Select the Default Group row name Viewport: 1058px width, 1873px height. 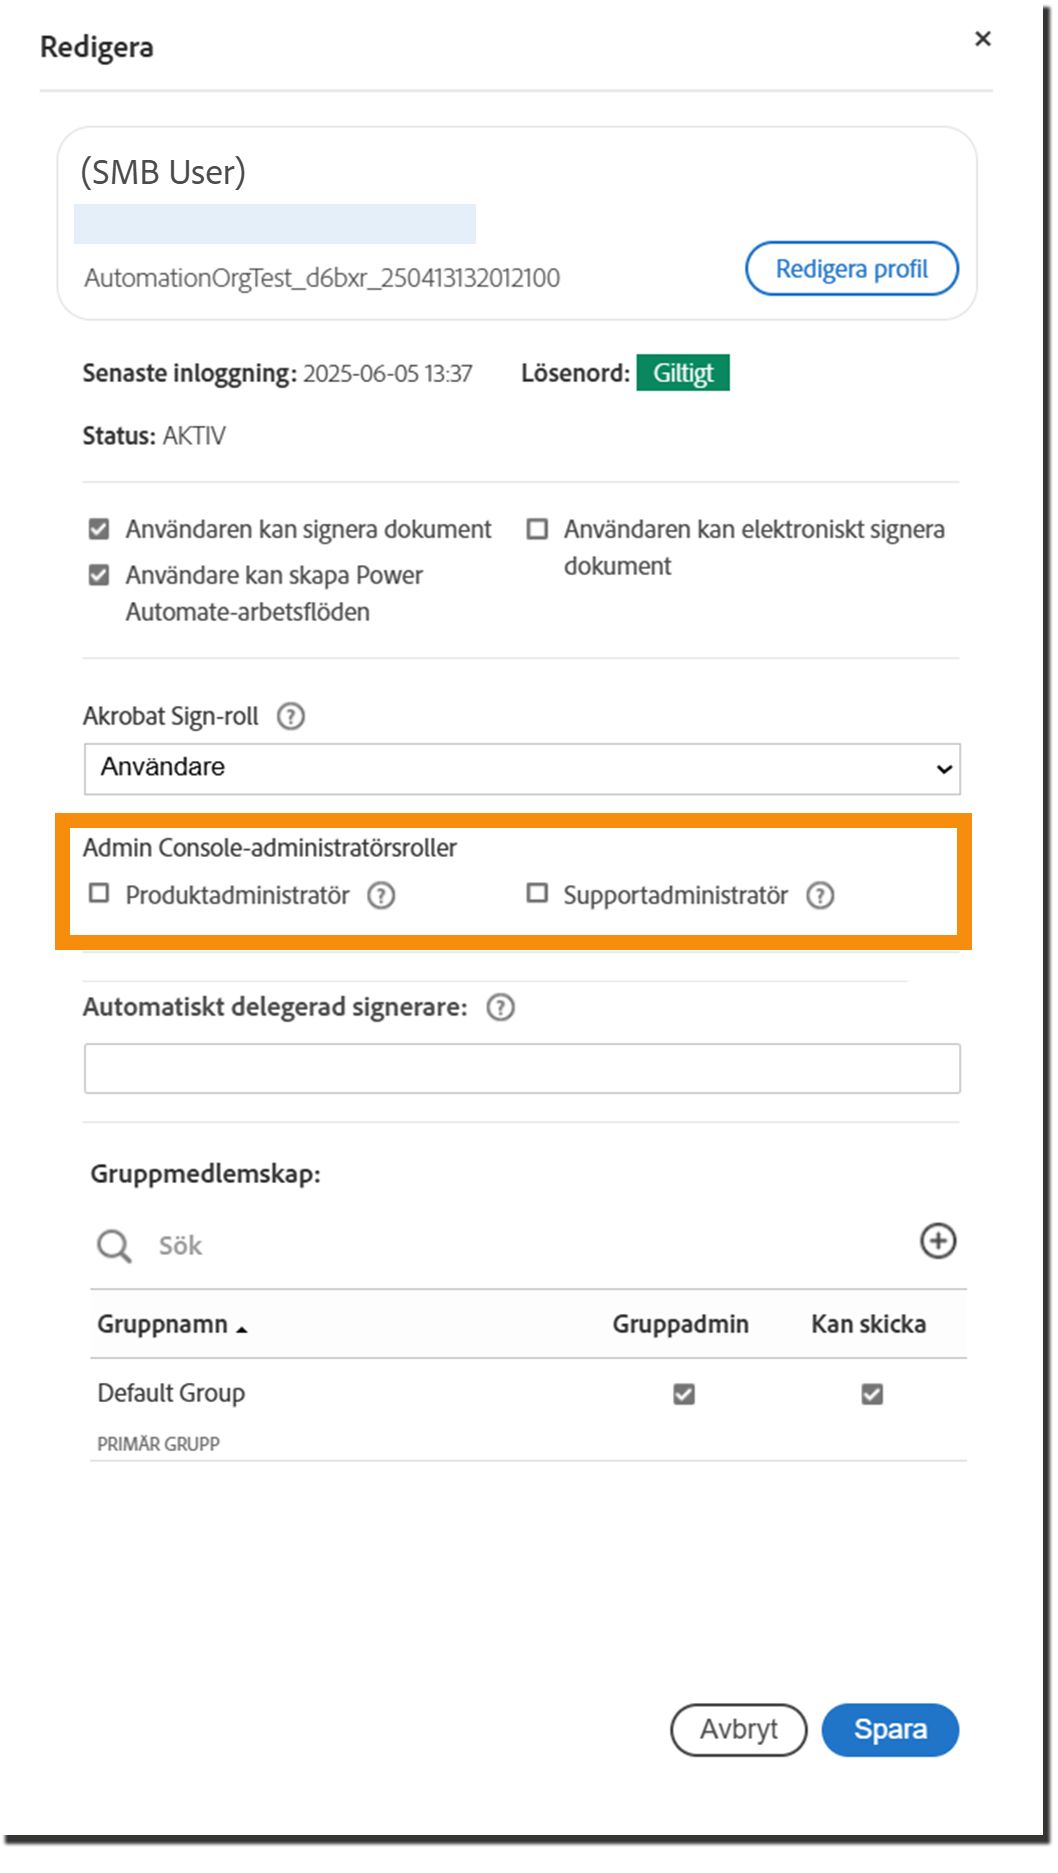(171, 1393)
